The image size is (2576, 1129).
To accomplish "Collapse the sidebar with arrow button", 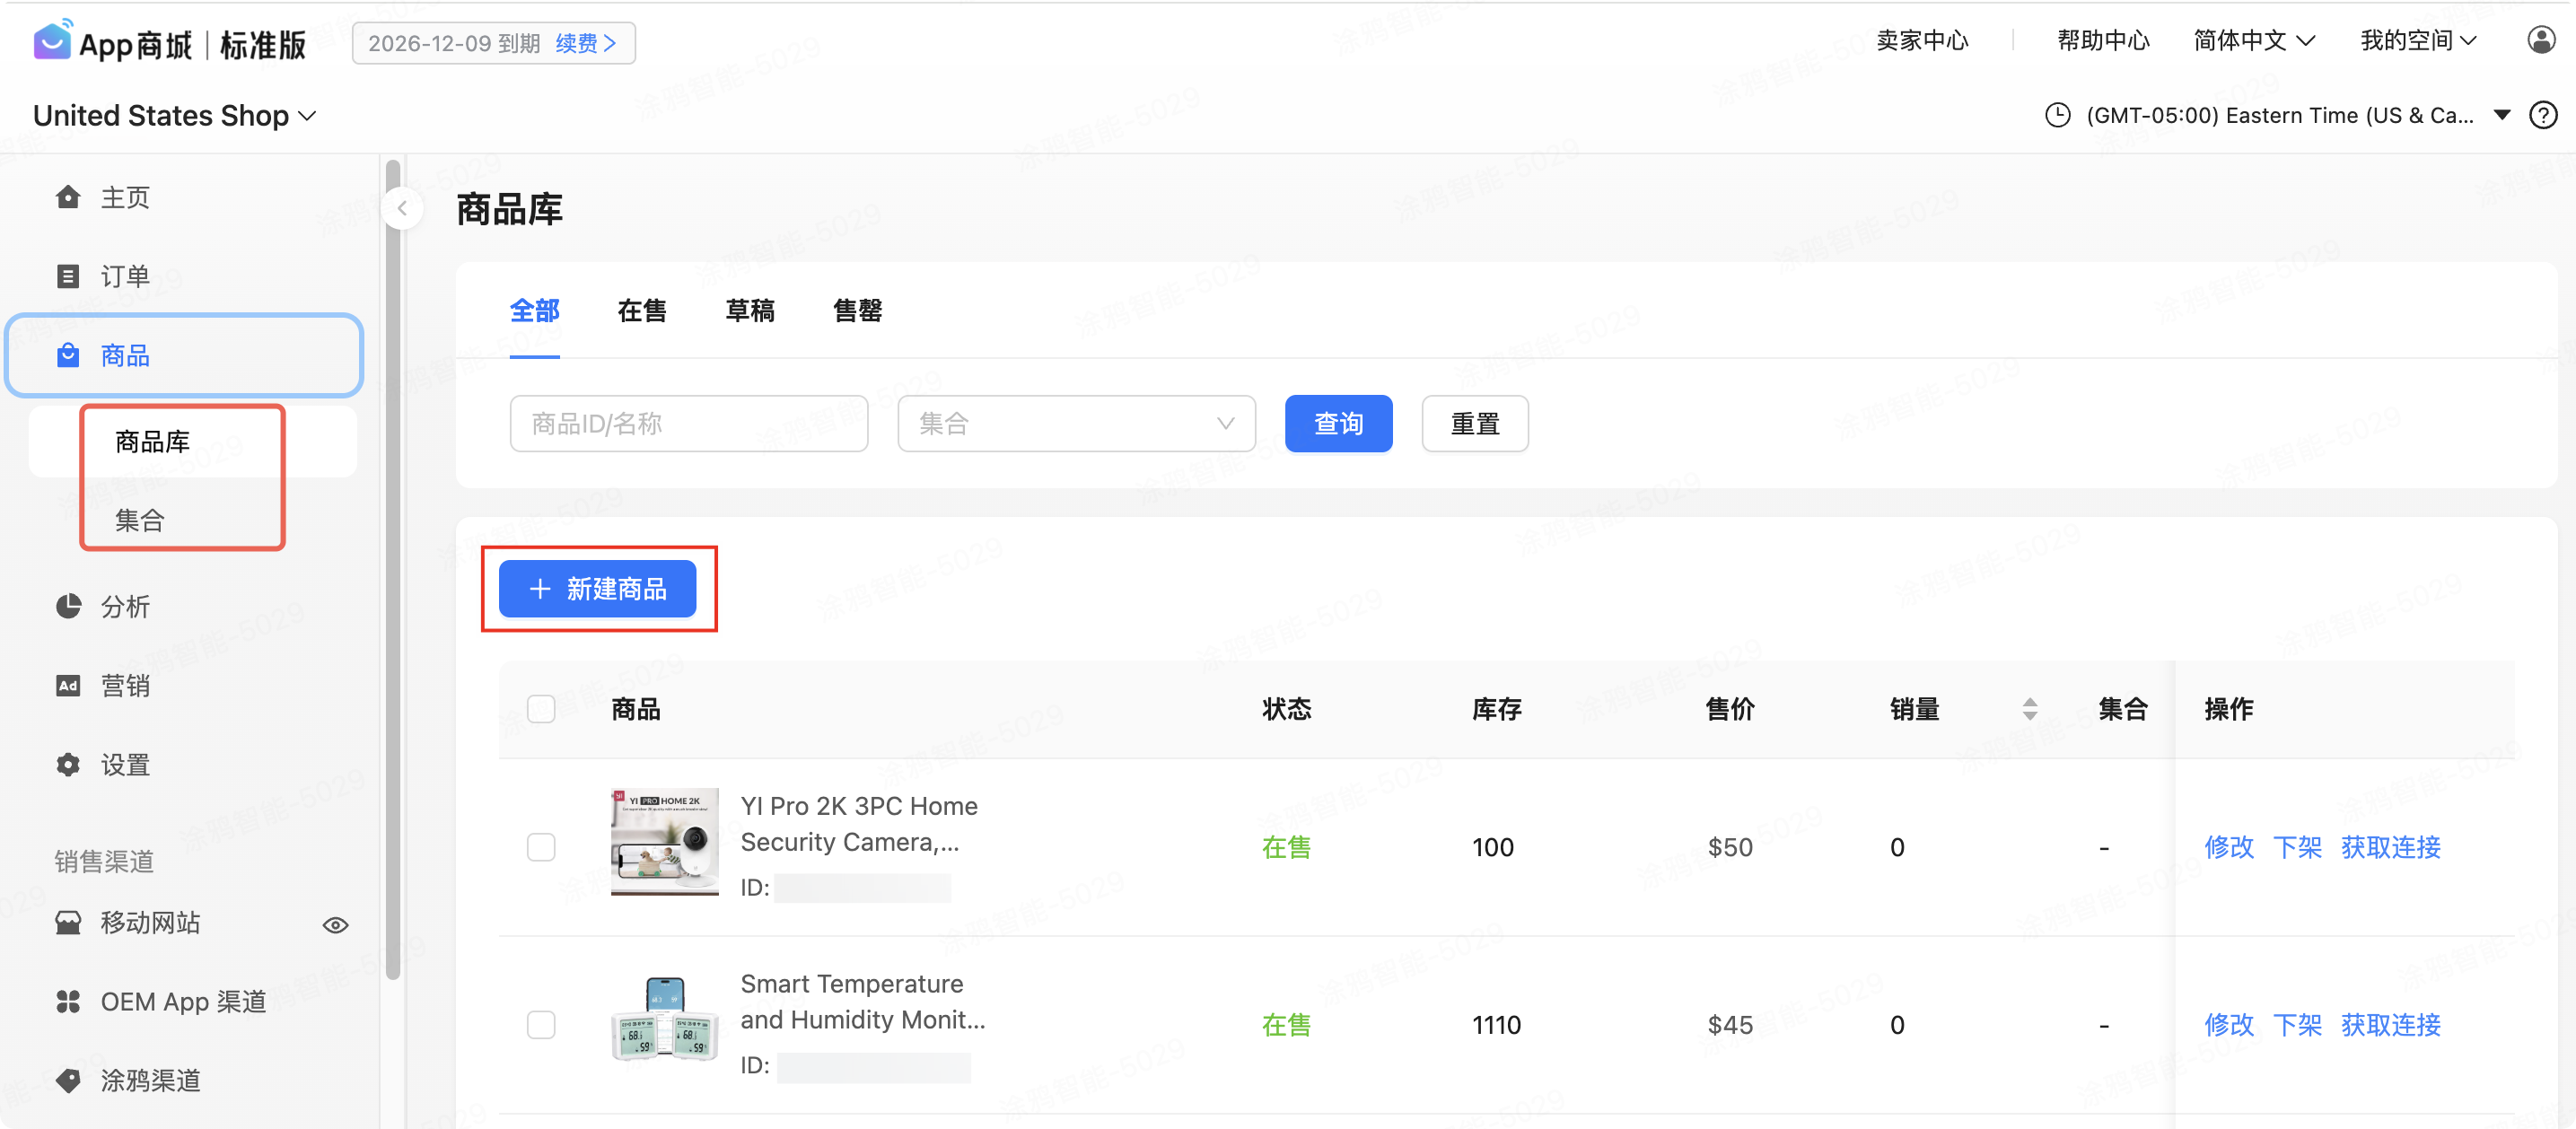I will pyautogui.click(x=402, y=209).
